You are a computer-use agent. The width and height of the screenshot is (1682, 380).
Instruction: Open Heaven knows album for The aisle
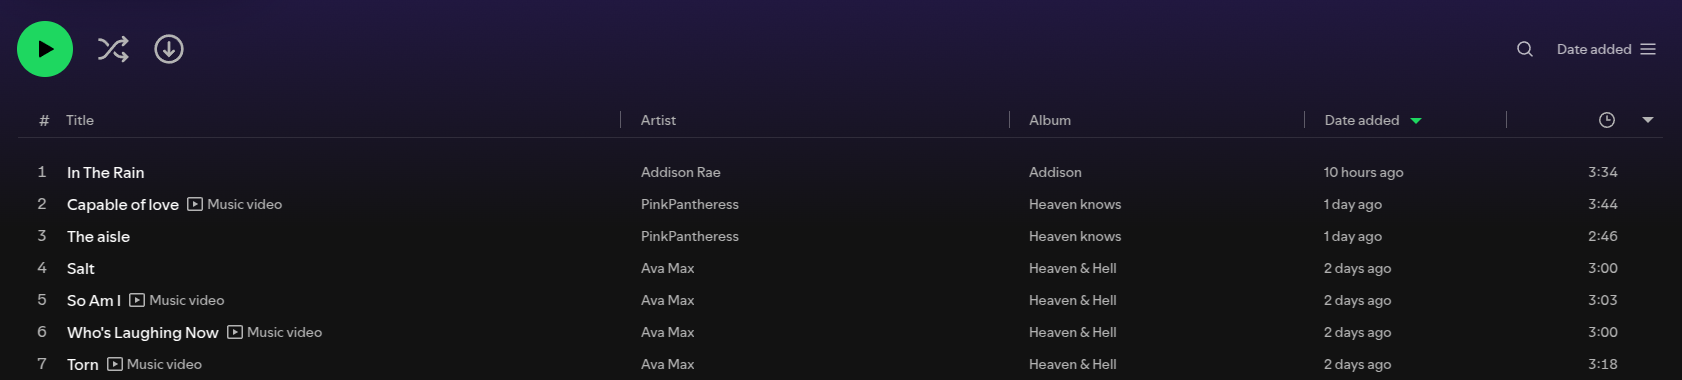pos(1075,236)
